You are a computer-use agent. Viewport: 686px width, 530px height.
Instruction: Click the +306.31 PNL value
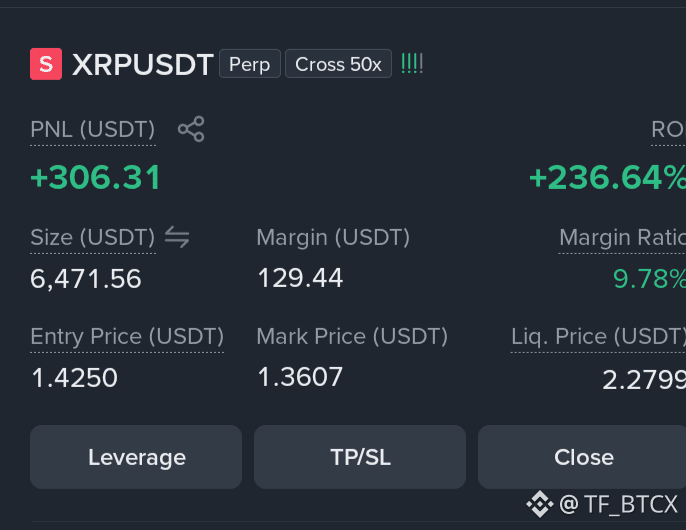pos(96,178)
